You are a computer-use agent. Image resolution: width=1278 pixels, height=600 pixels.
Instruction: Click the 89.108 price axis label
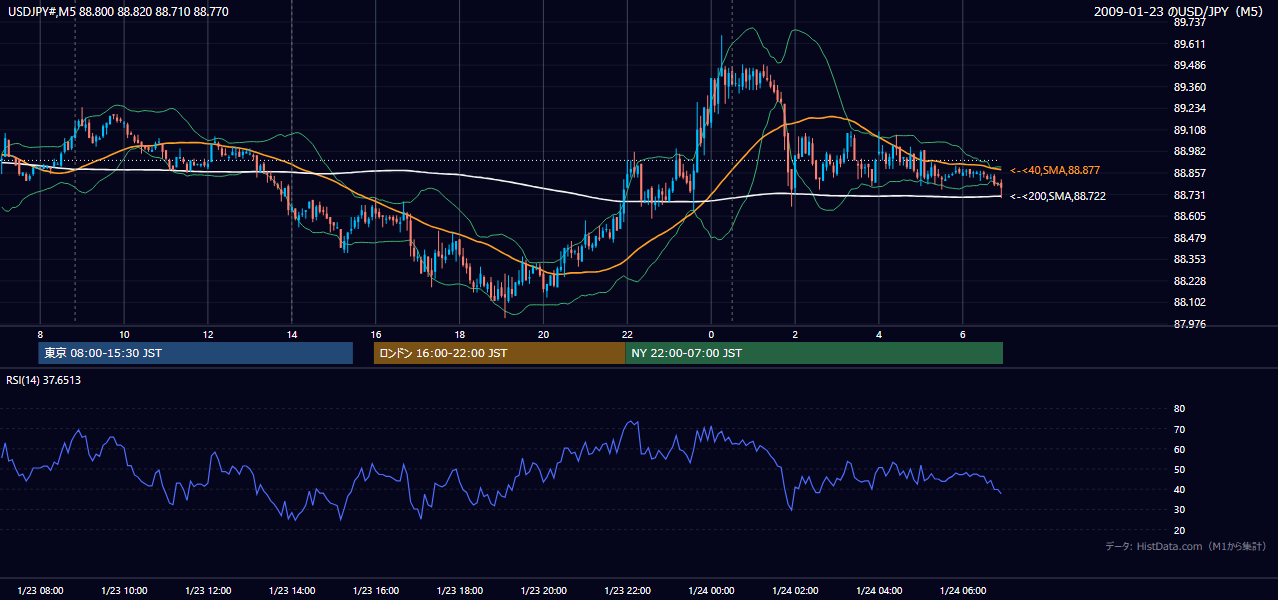pos(1189,130)
